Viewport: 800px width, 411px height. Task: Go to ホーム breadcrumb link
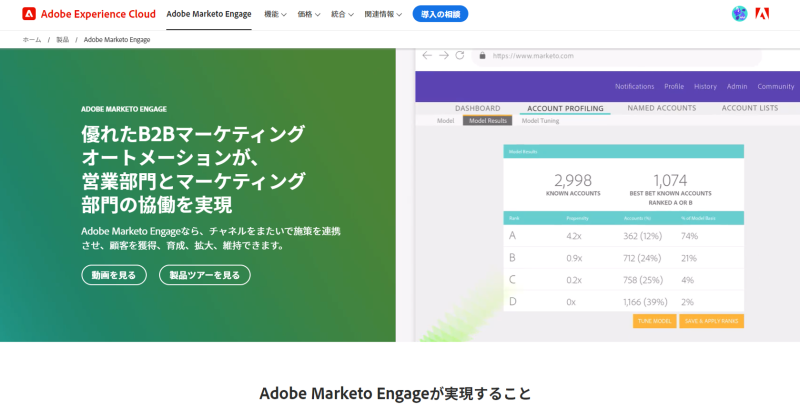32,40
